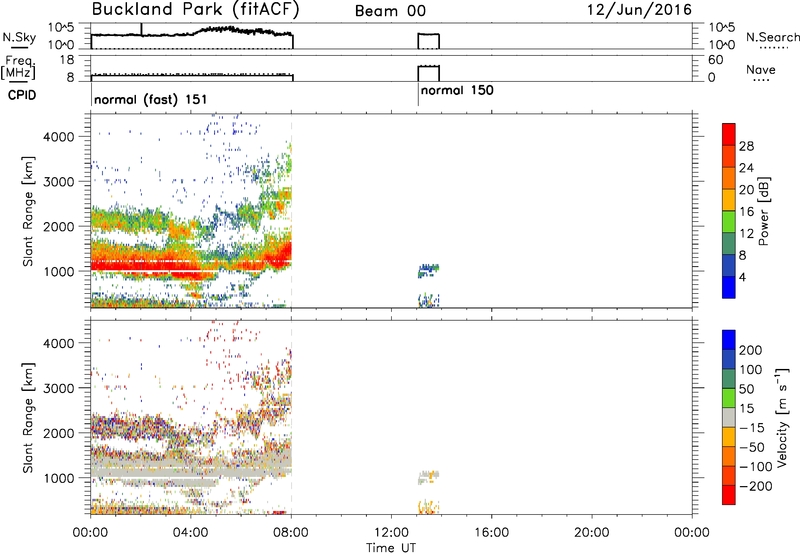Click the "16:00" time axis tick label
This screenshot has height=554, width=800.
coord(491,533)
